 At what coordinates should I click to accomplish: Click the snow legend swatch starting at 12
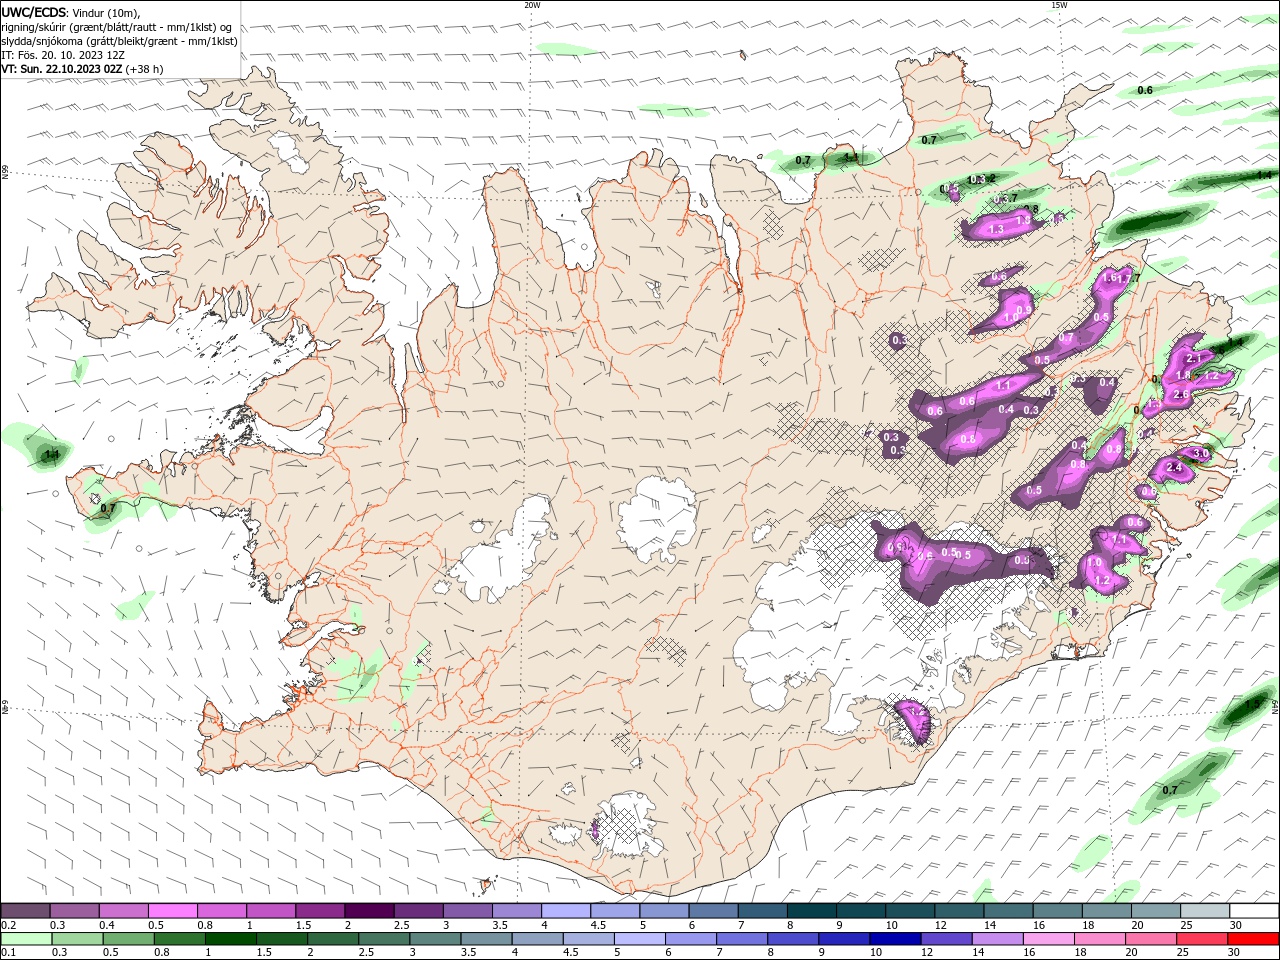pyautogui.click(x=957, y=911)
